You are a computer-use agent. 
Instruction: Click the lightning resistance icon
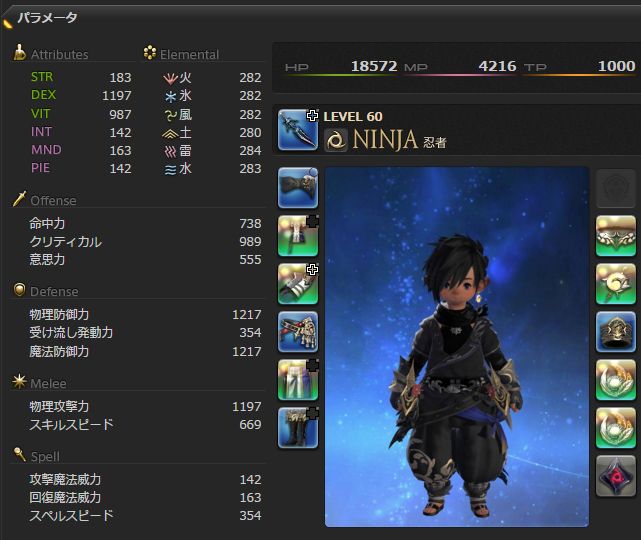(x=170, y=152)
